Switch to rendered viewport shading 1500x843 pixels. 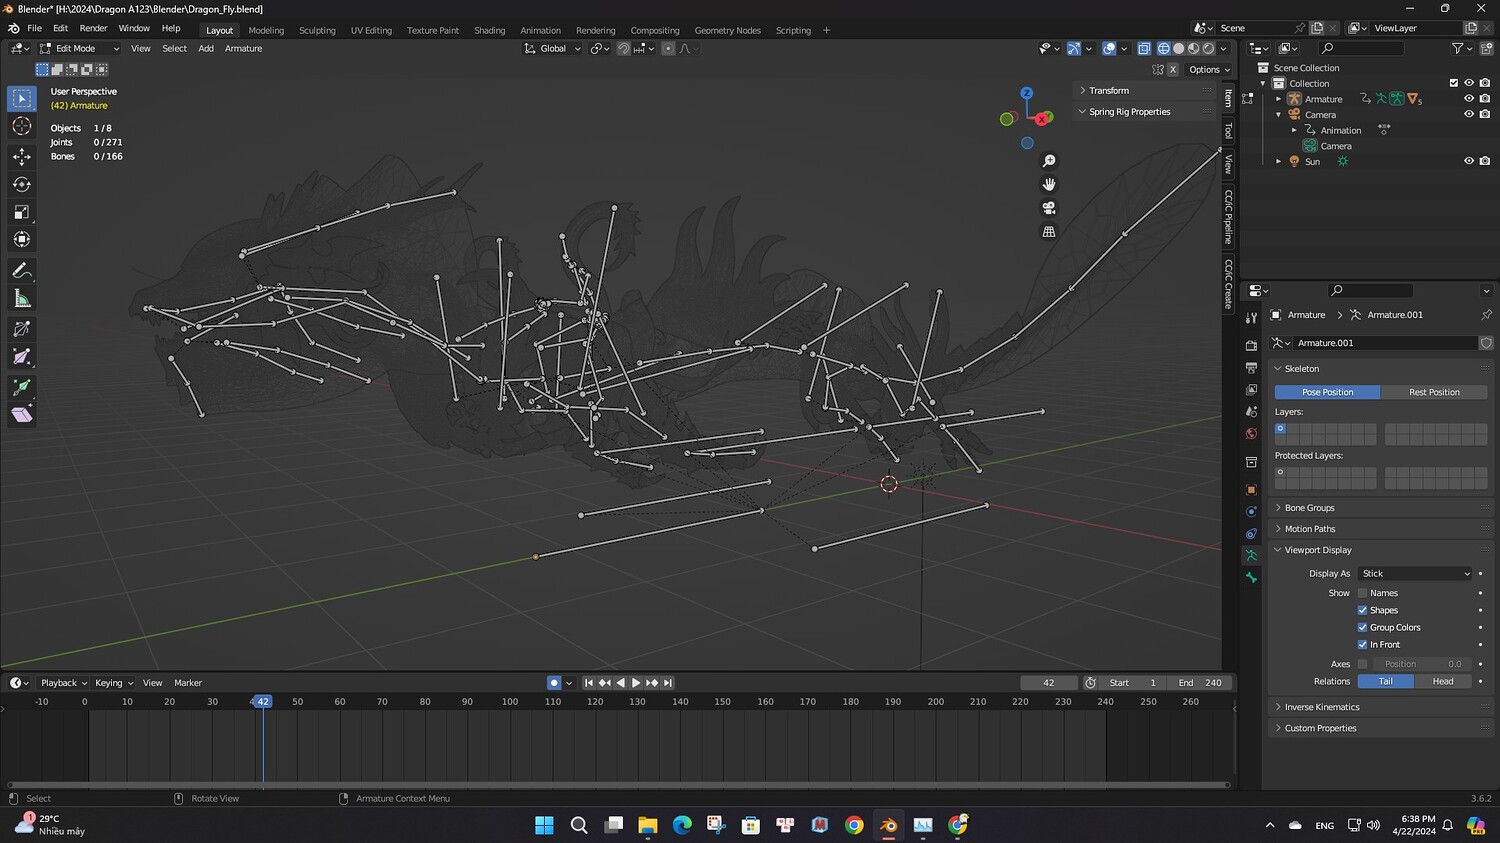(1208, 48)
